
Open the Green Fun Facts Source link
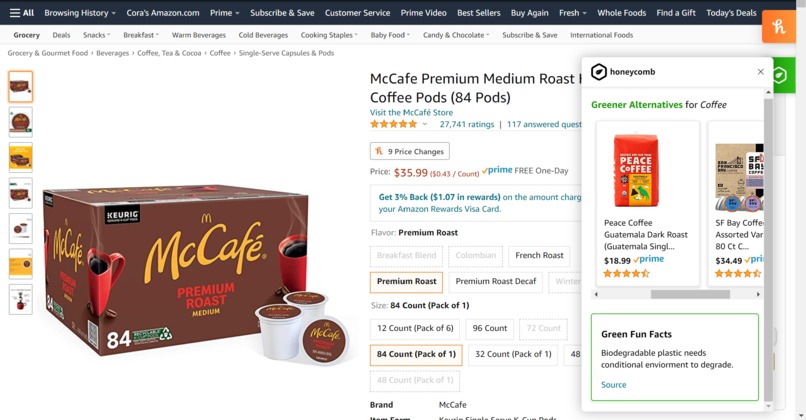coord(613,385)
